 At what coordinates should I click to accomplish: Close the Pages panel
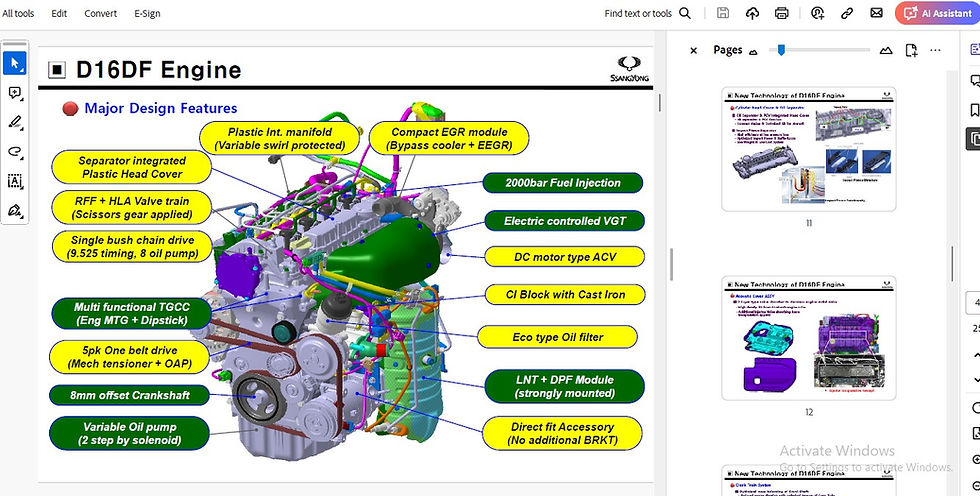pos(693,51)
